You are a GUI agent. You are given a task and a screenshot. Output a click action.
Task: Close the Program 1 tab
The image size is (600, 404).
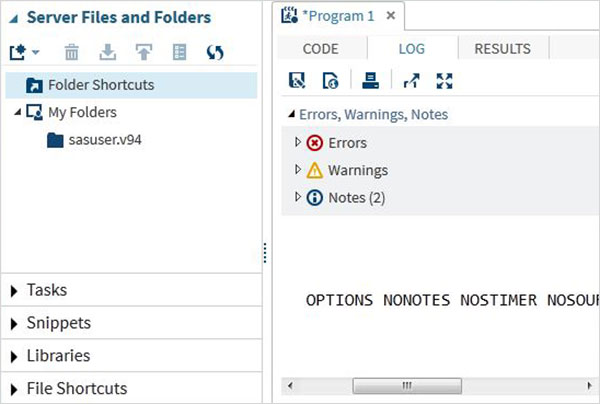tap(391, 16)
